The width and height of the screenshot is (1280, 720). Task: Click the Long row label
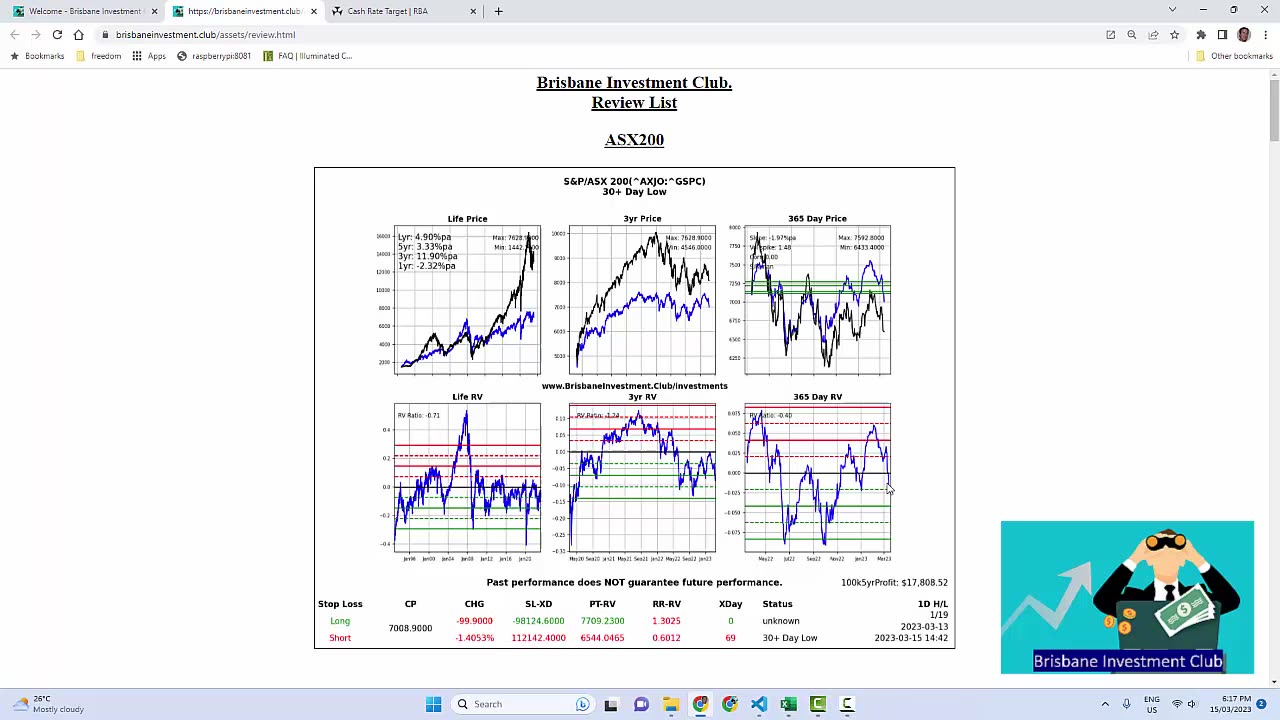point(340,621)
